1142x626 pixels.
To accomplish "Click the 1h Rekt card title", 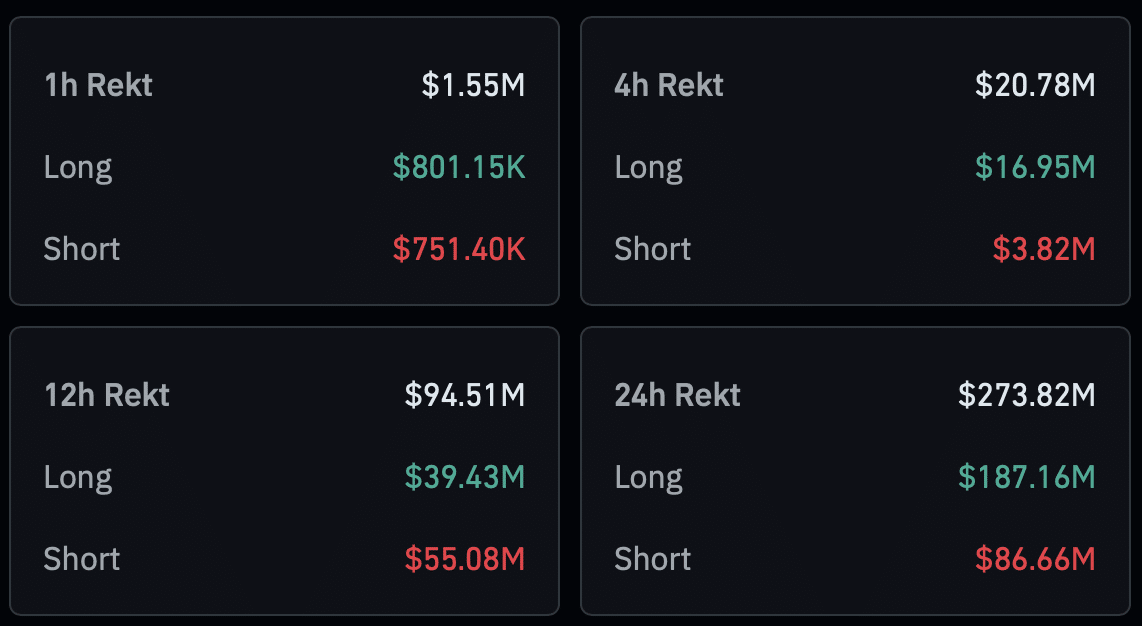I will click(x=98, y=85).
